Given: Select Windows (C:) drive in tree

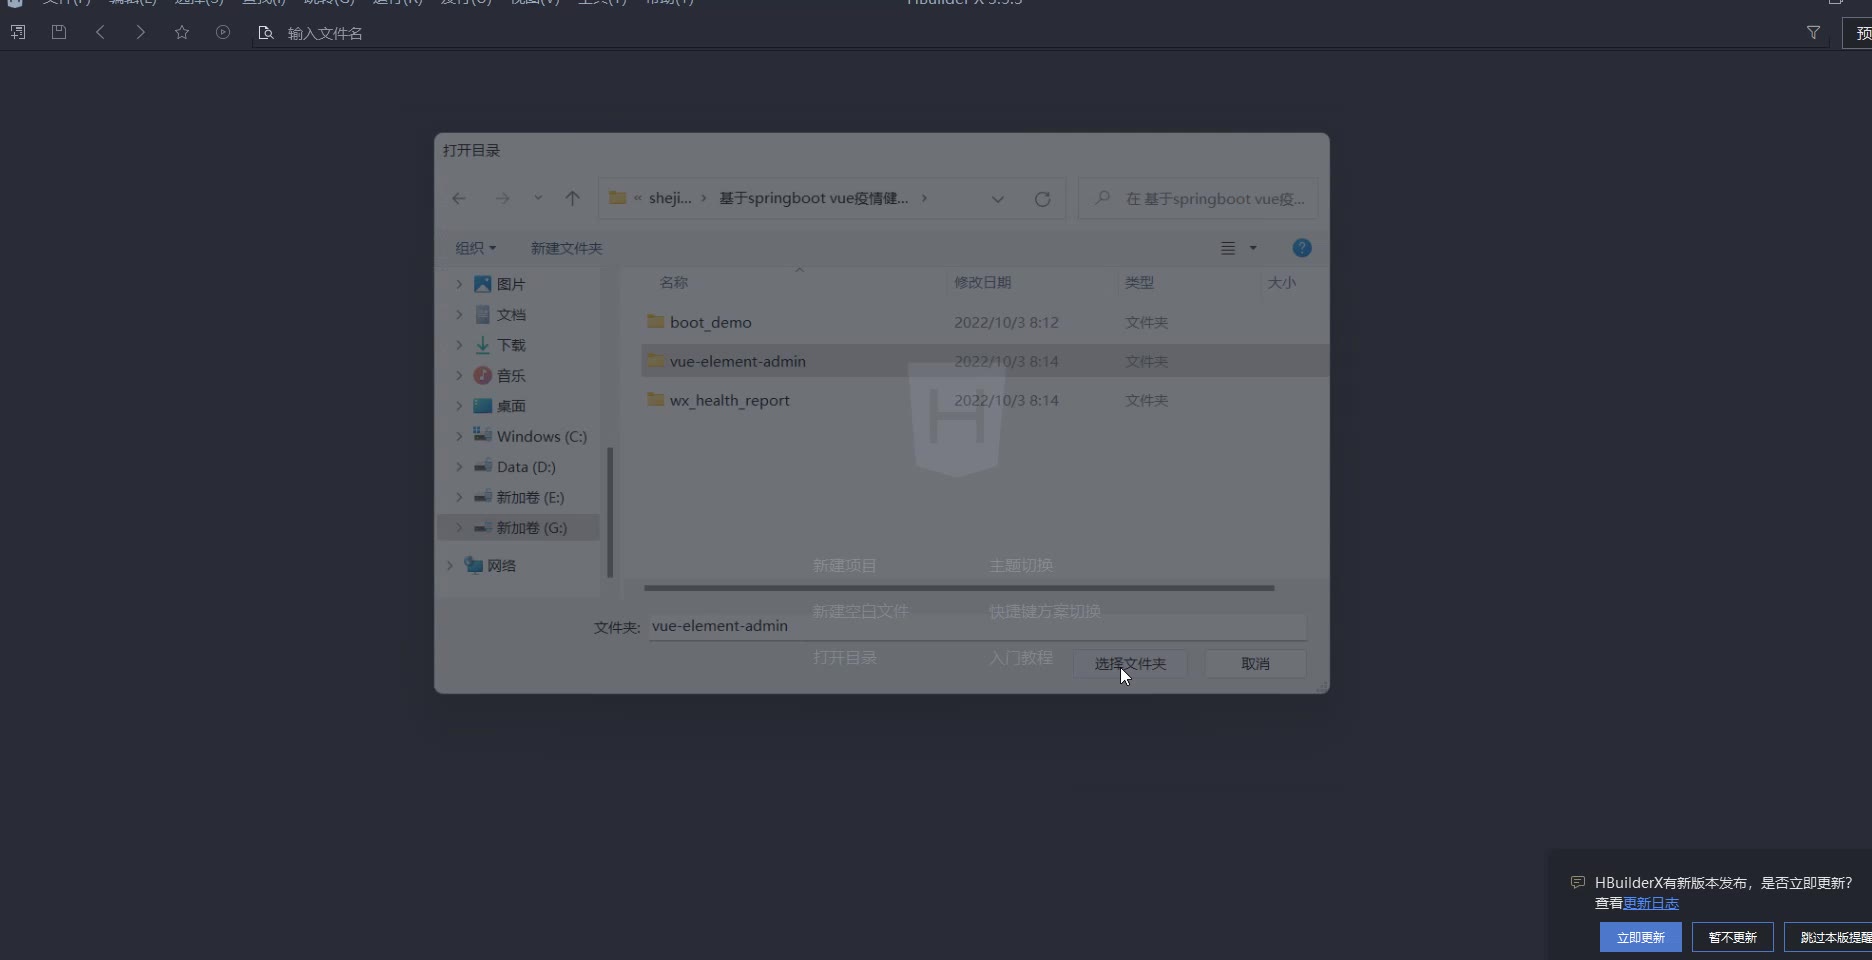Looking at the screenshot, I should point(541,436).
